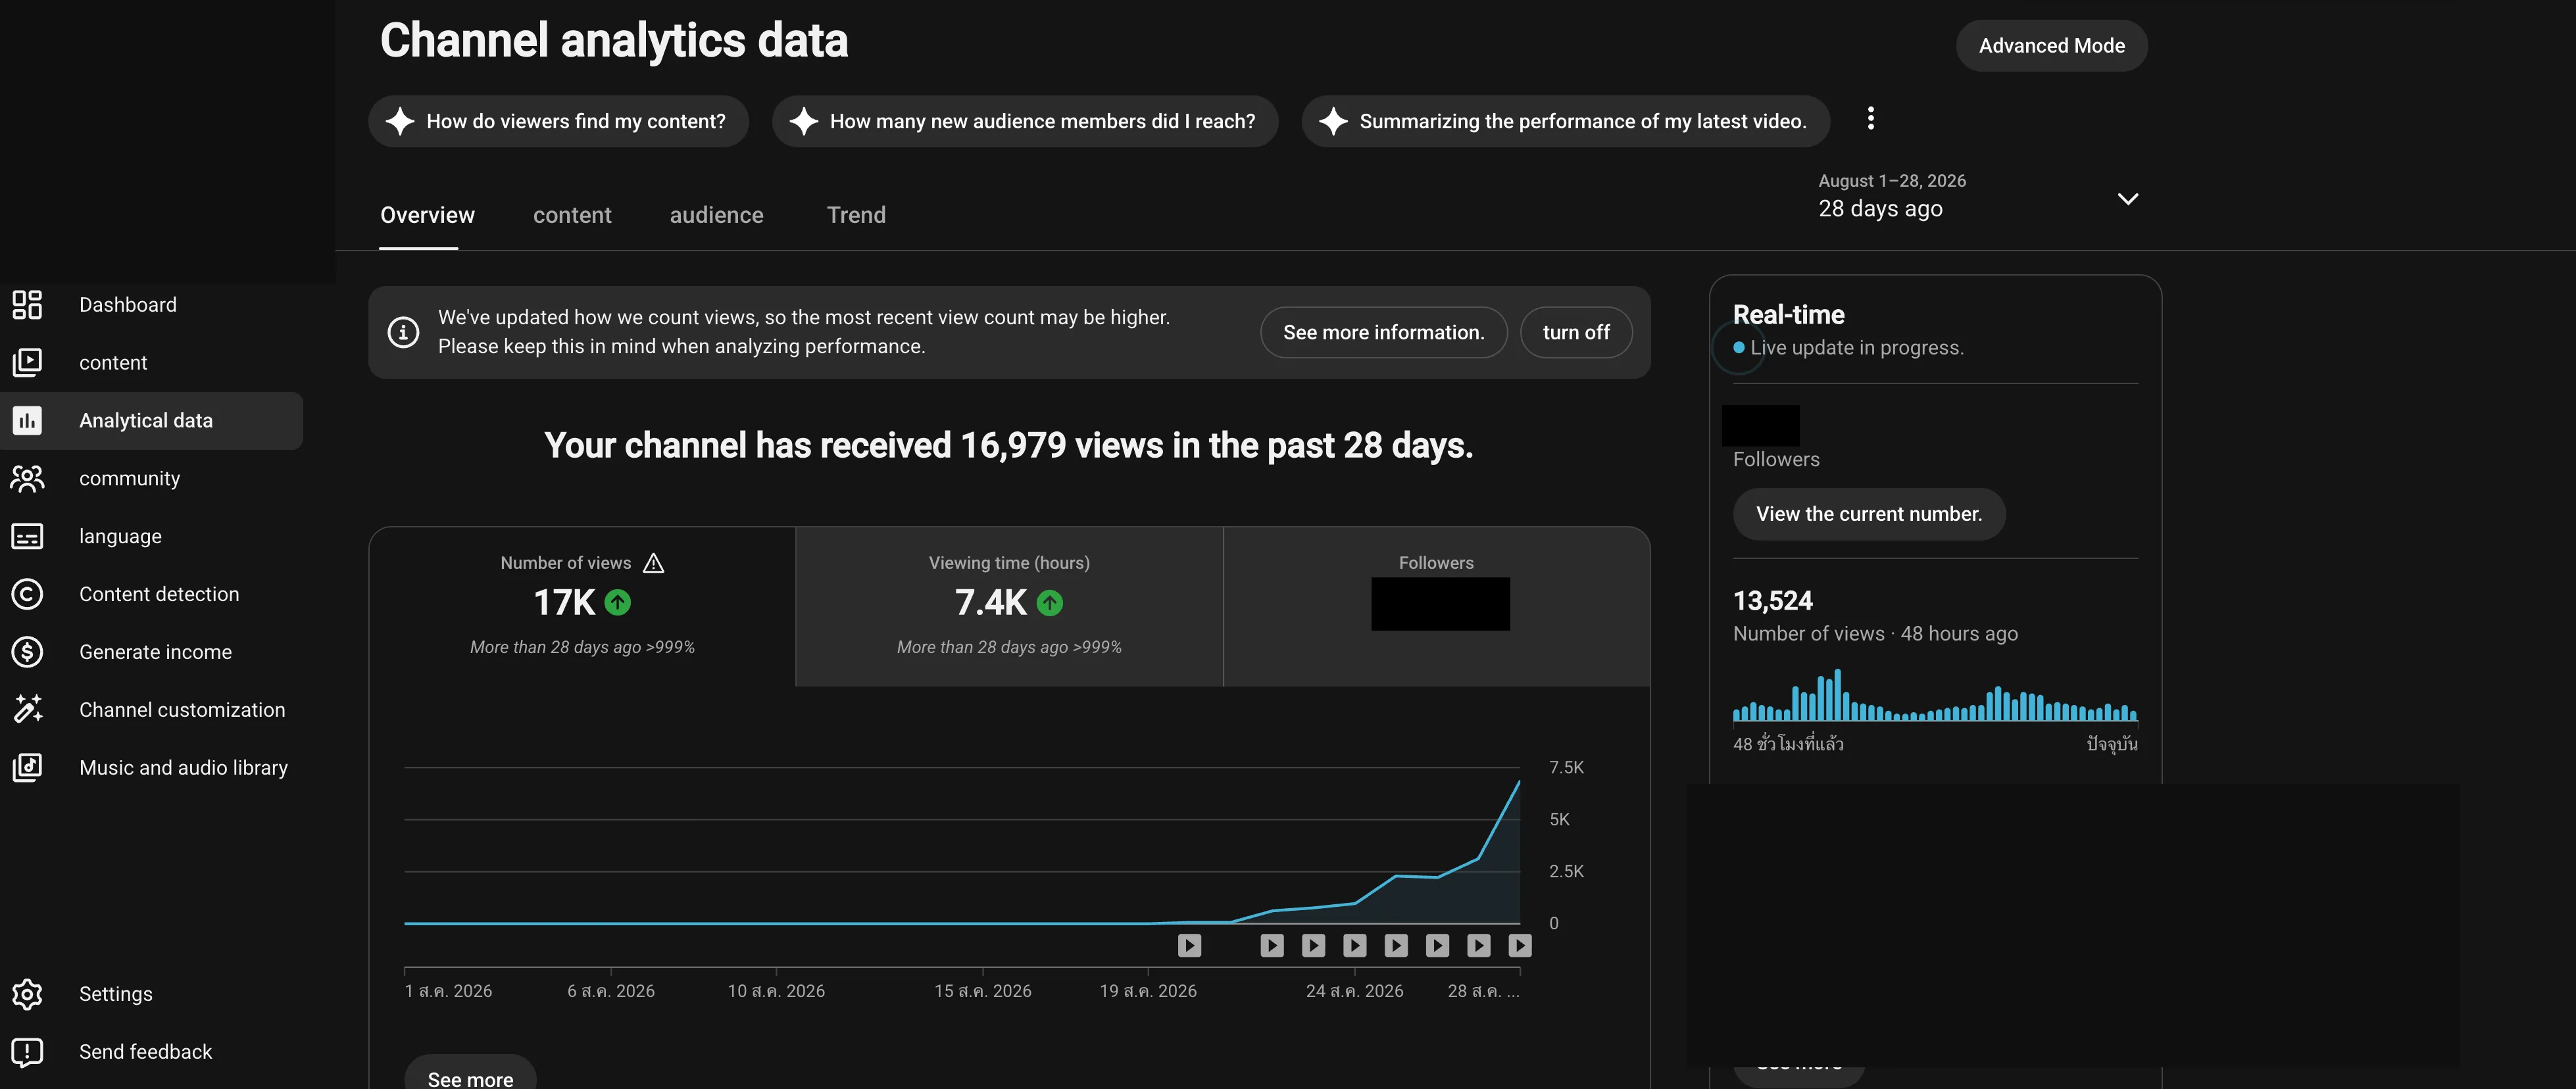Open the Content detection copyright icon
The width and height of the screenshot is (2576, 1089).
(27, 594)
